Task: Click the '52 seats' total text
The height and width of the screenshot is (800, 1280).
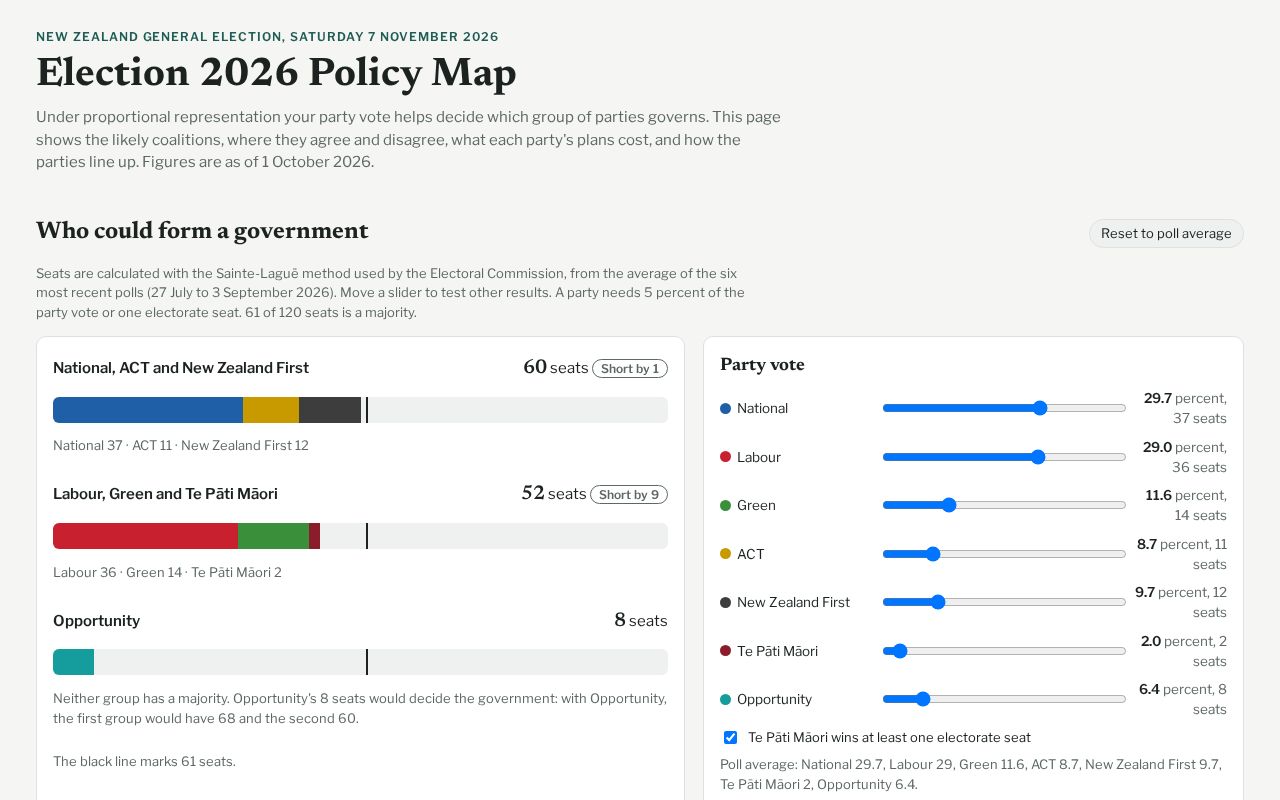Action: point(554,493)
